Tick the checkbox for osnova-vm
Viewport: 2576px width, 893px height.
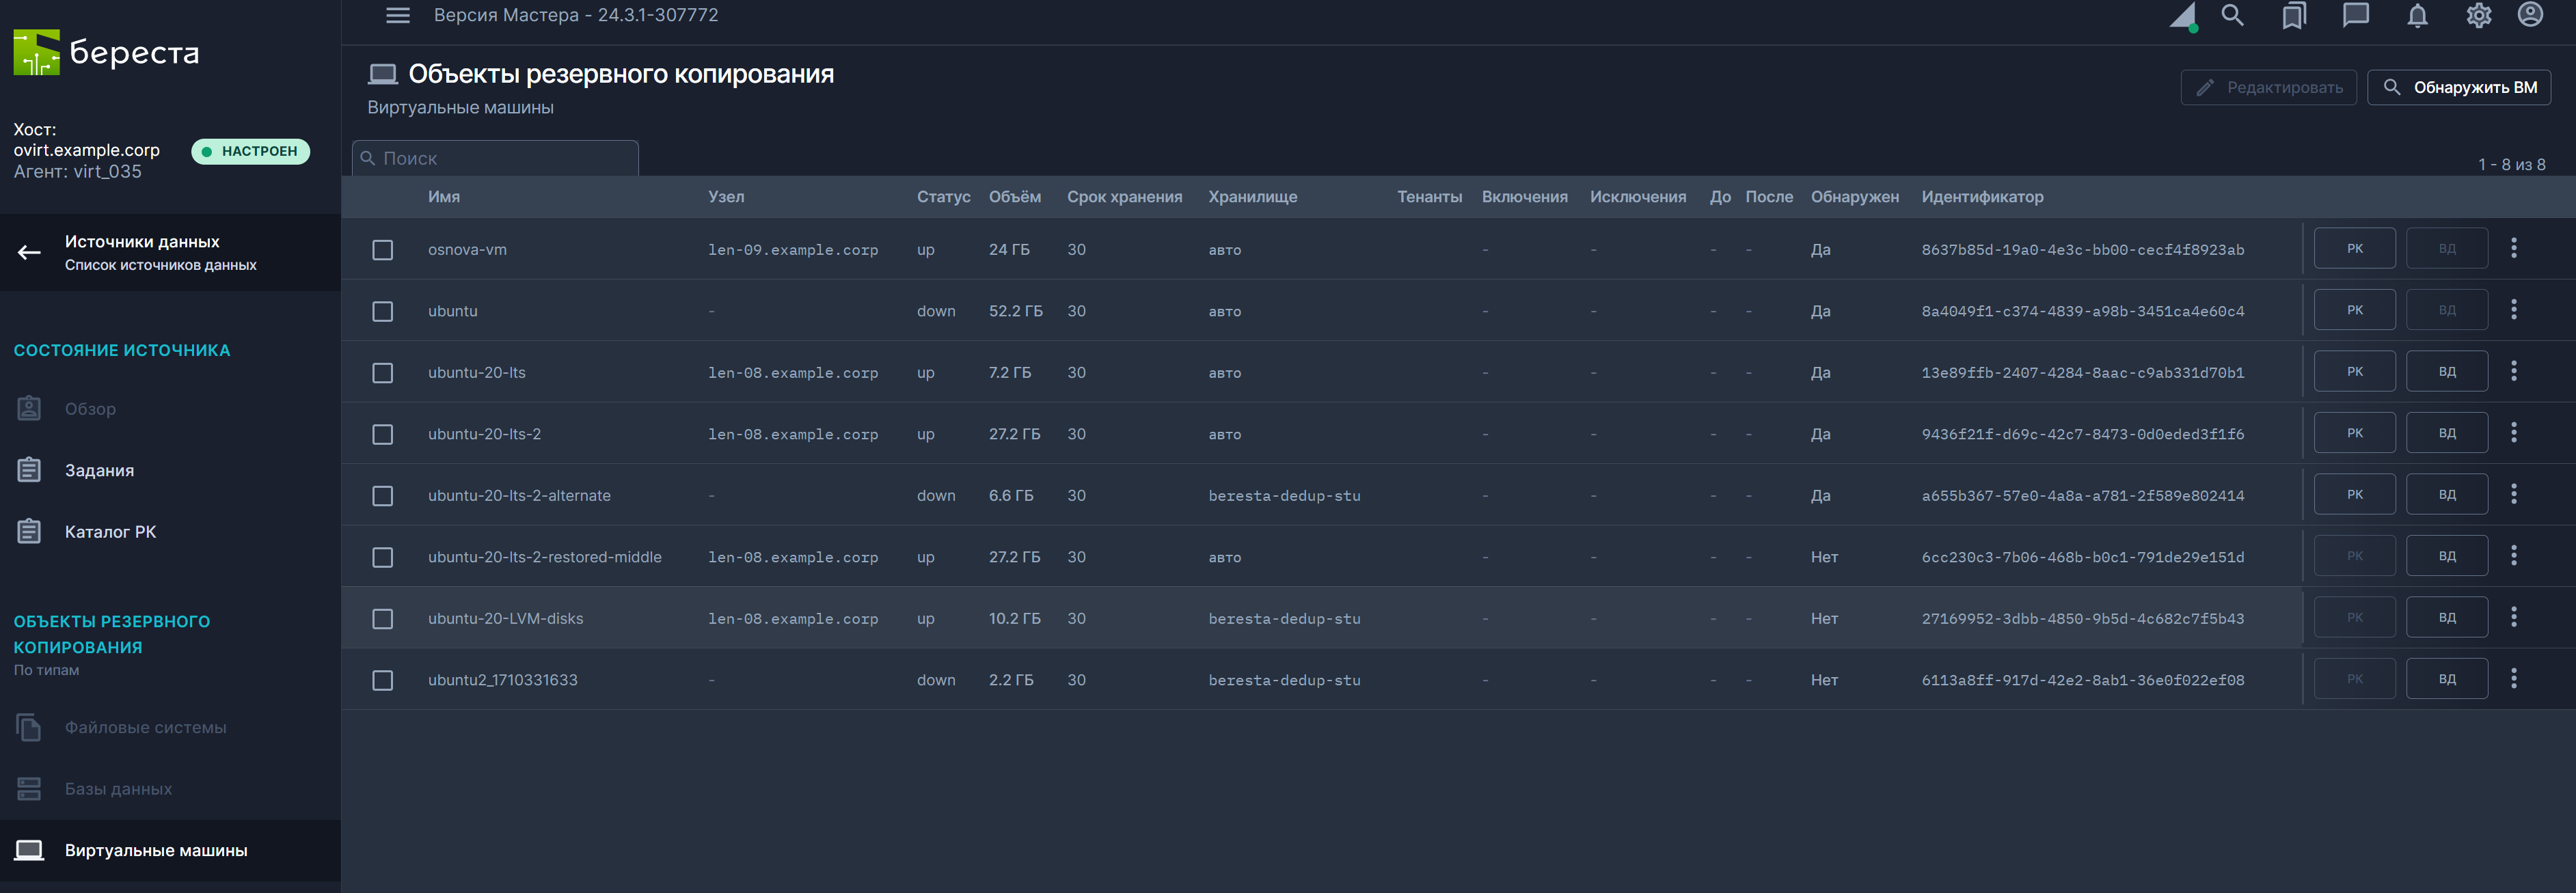[382, 250]
